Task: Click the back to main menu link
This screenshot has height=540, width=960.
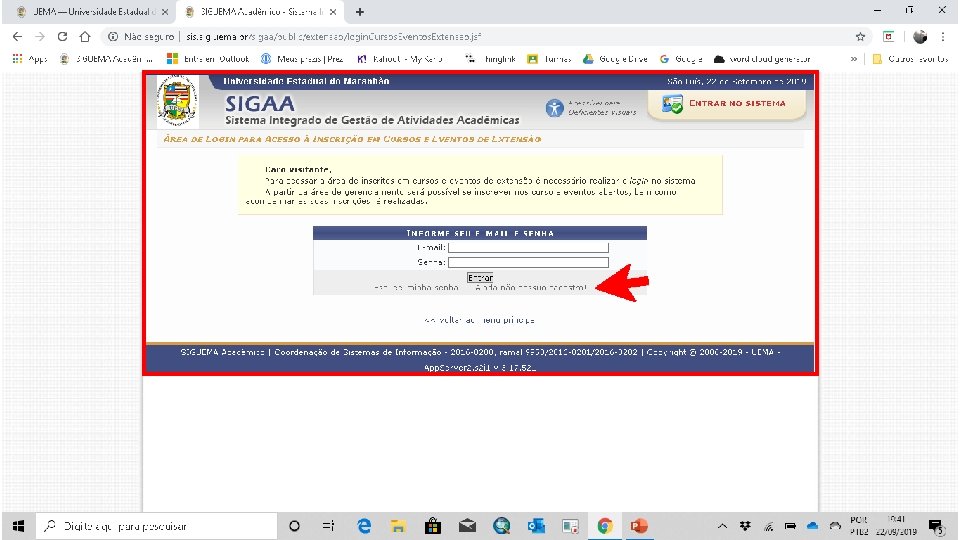Action: 479,320
